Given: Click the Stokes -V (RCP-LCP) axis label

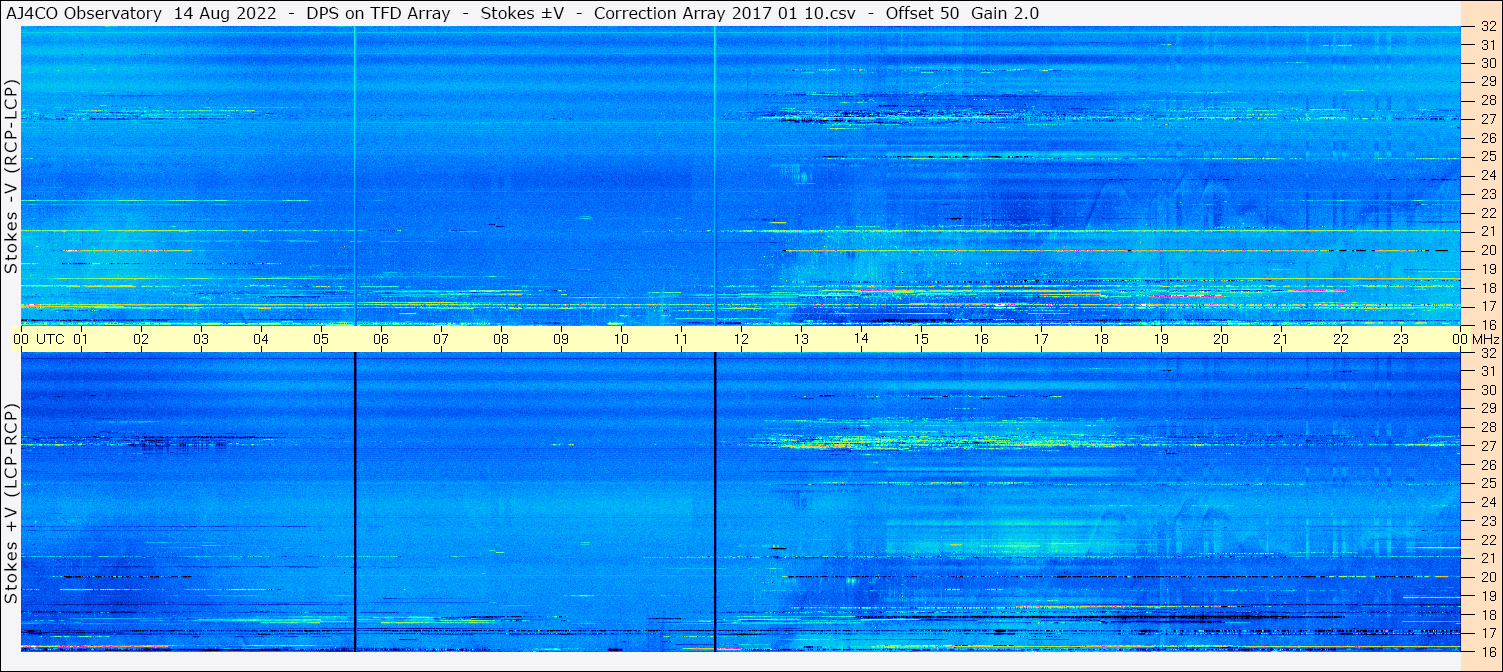Looking at the screenshot, I should point(11,177).
